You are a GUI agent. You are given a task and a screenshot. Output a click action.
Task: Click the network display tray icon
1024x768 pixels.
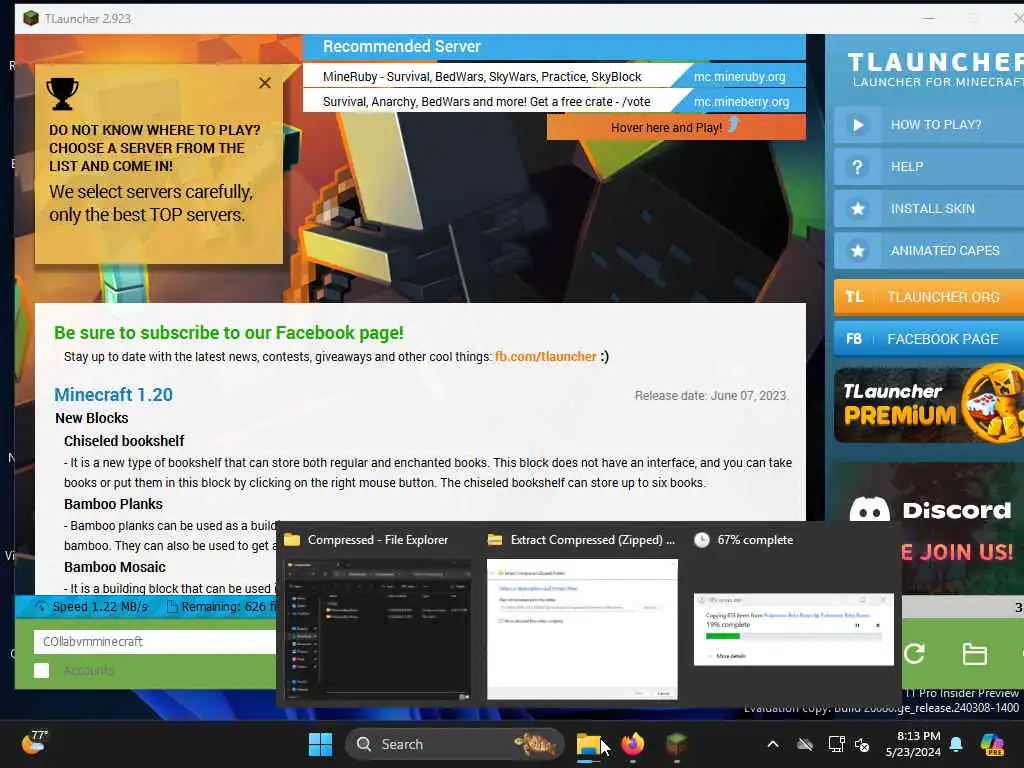point(836,744)
